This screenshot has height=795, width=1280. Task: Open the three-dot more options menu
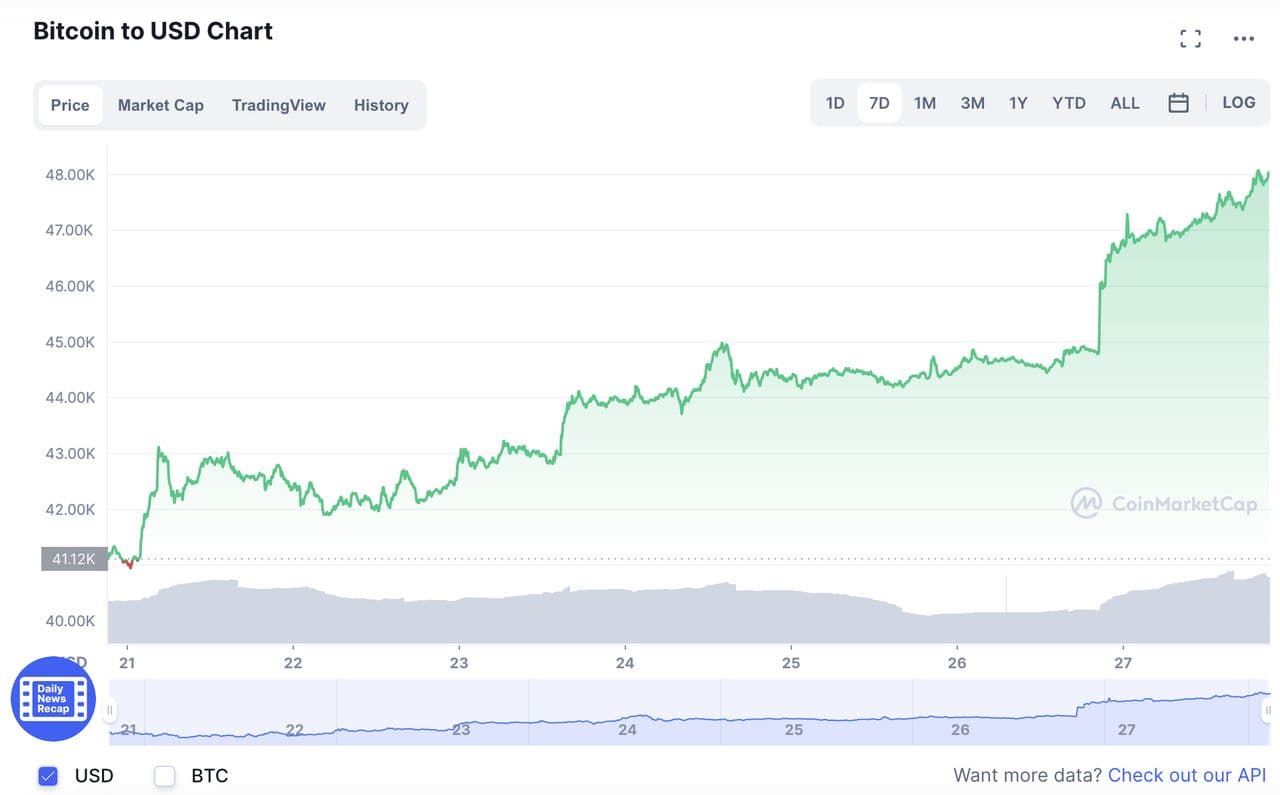(1243, 39)
